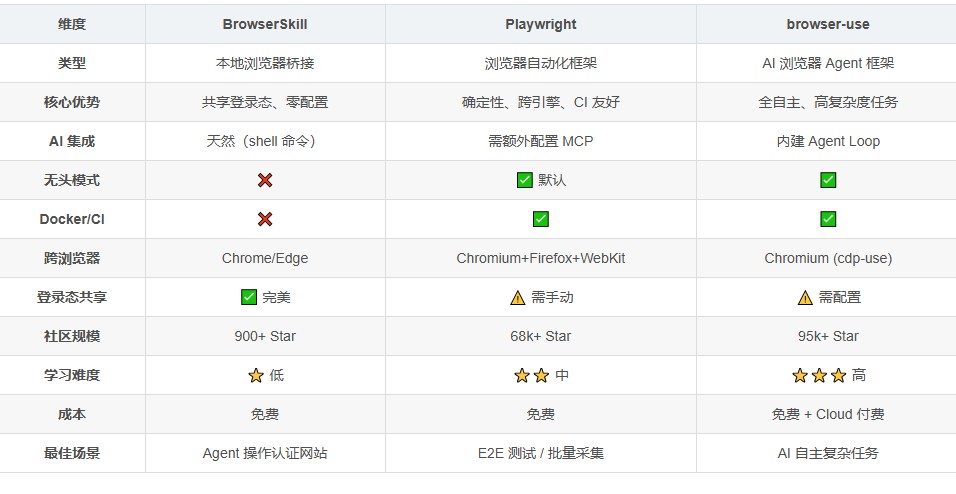Click the 95k+ Star cell
The width and height of the screenshot is (956, 494).
tap(828, 336)
